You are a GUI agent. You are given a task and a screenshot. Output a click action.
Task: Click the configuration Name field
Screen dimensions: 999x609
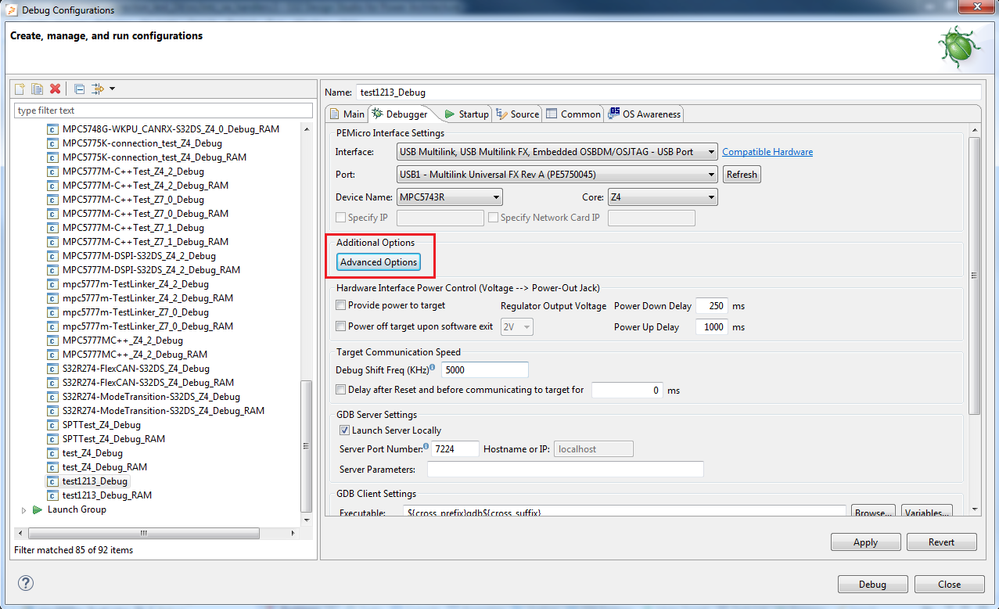(668, 92)
